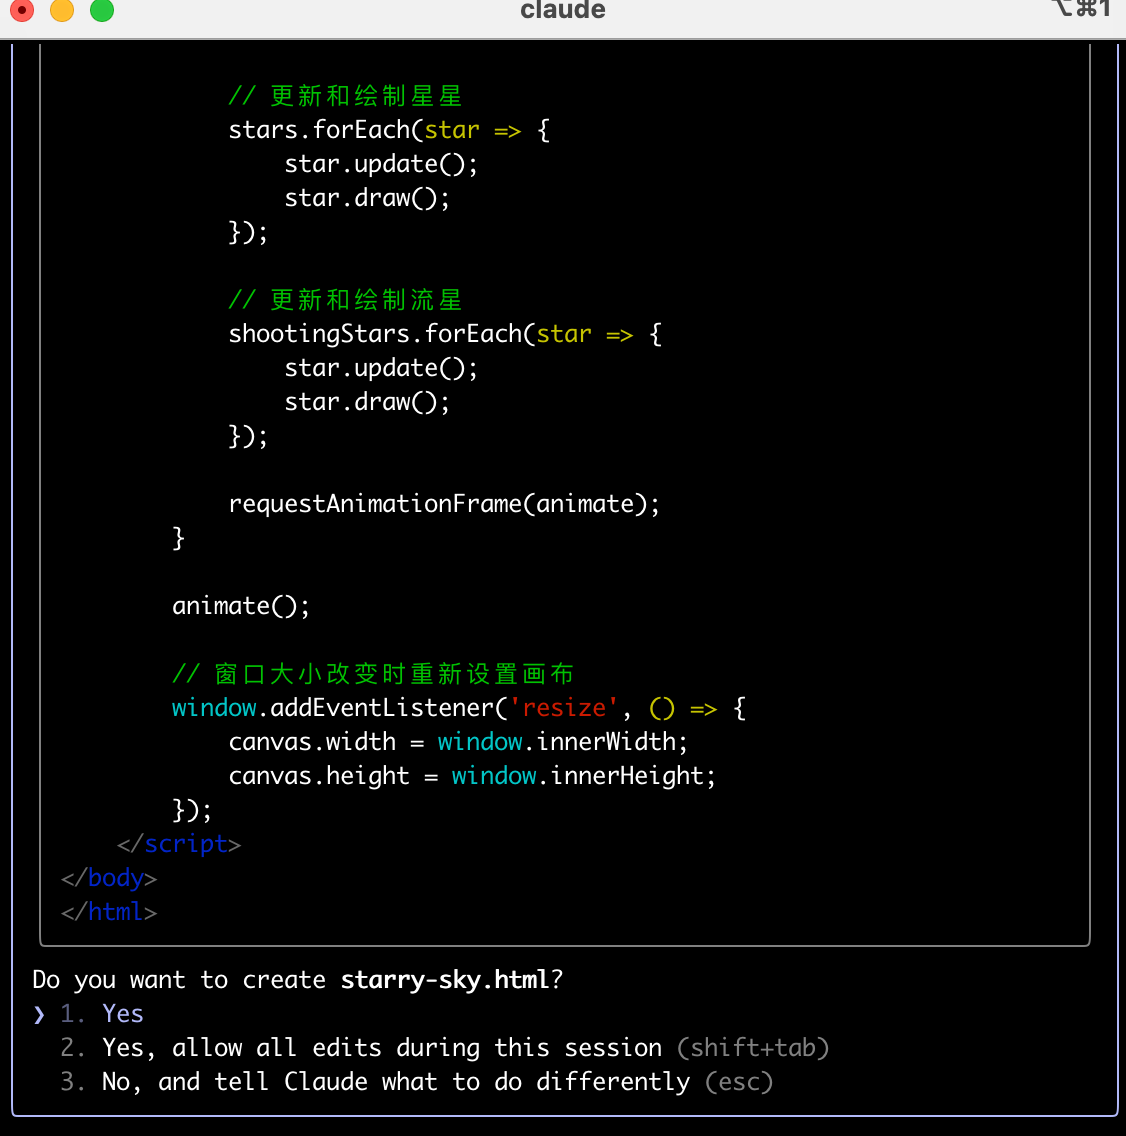The image size is (1126, 1136).
Task: Click the canvas.height = window.innerHeight line
Action: click(x=472, y=776)
